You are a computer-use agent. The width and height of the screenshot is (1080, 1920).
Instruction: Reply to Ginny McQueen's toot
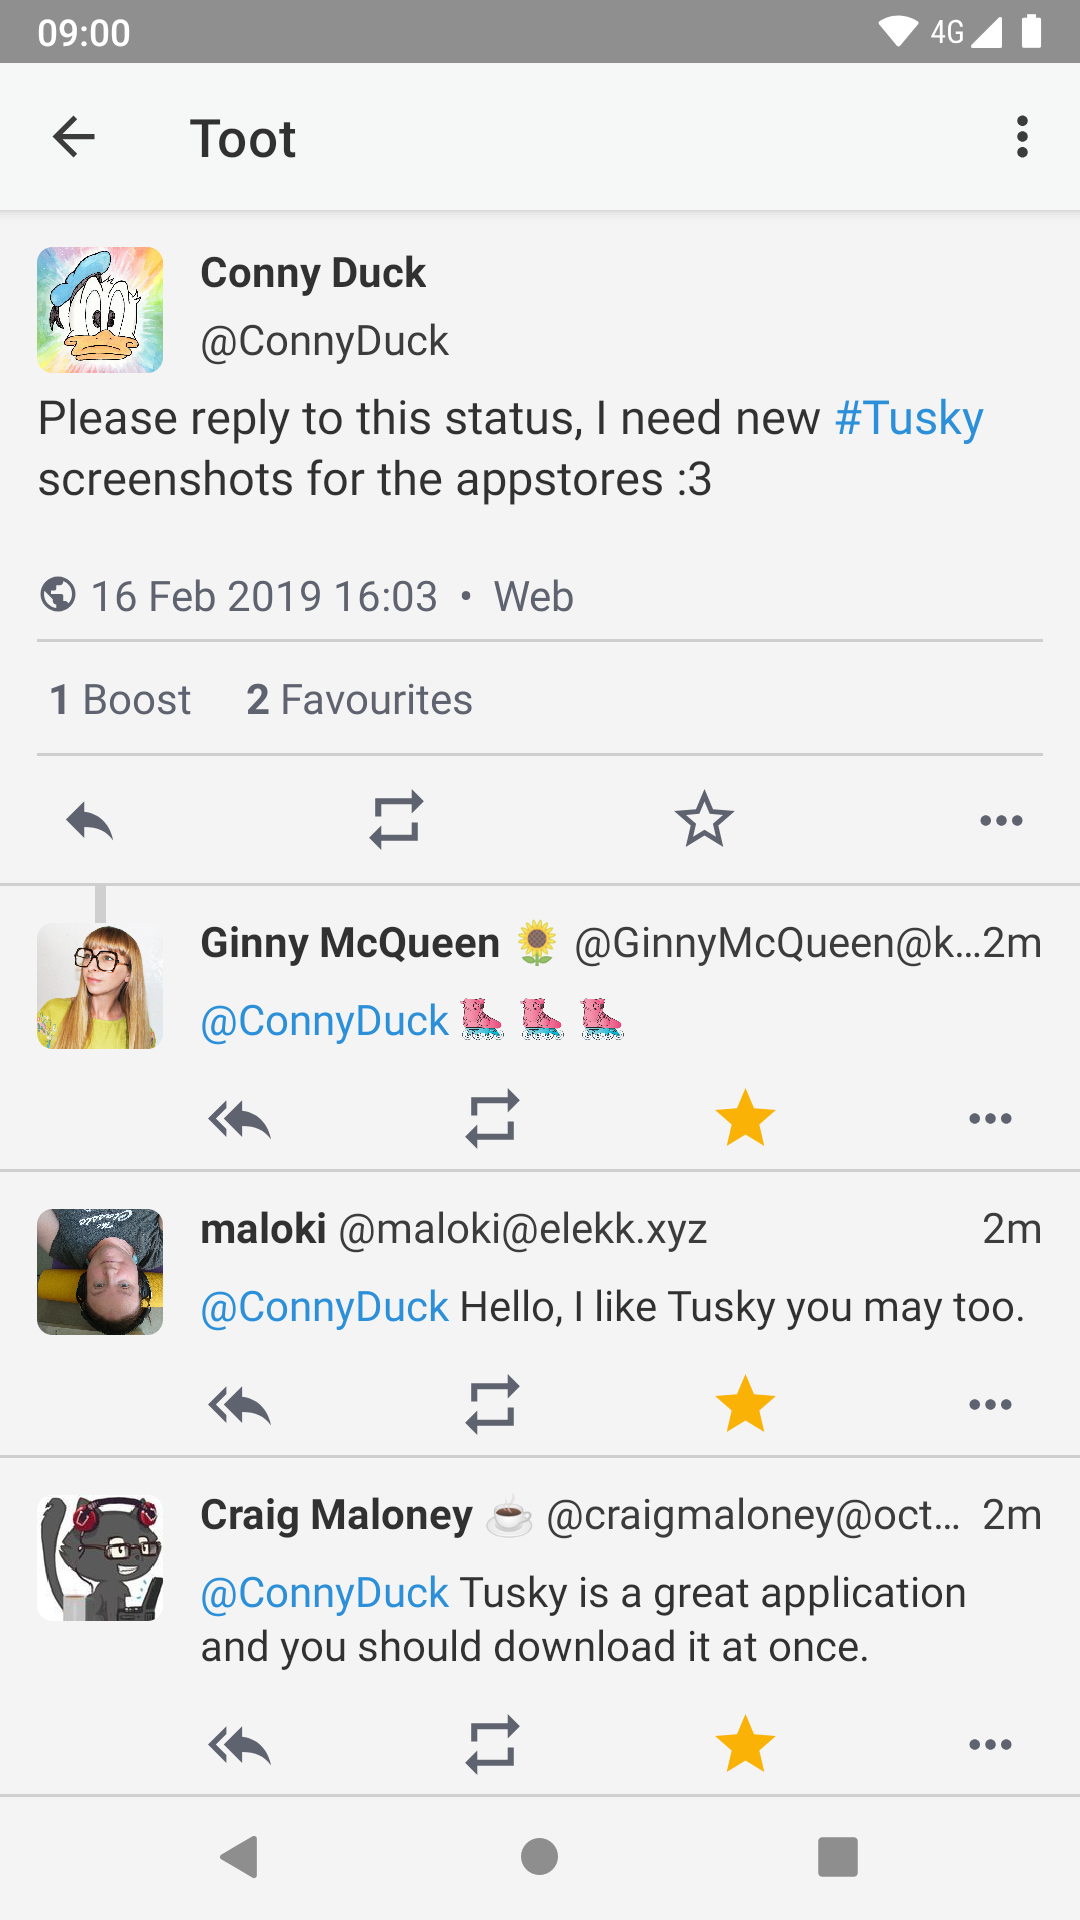point(240,1119)
